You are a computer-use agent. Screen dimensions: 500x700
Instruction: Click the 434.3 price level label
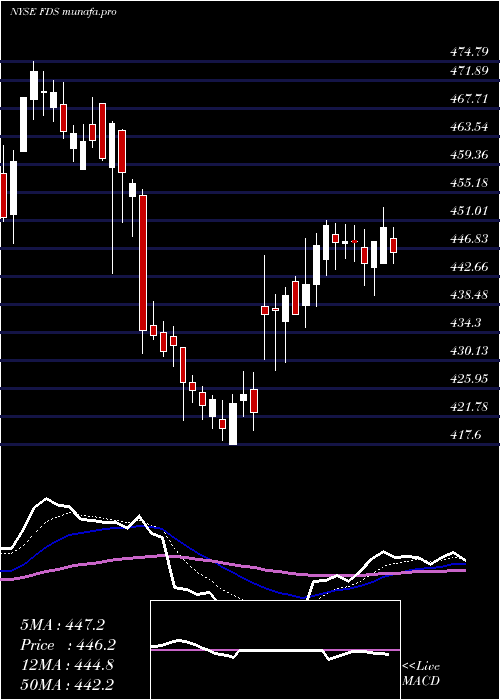pos(465,323)
